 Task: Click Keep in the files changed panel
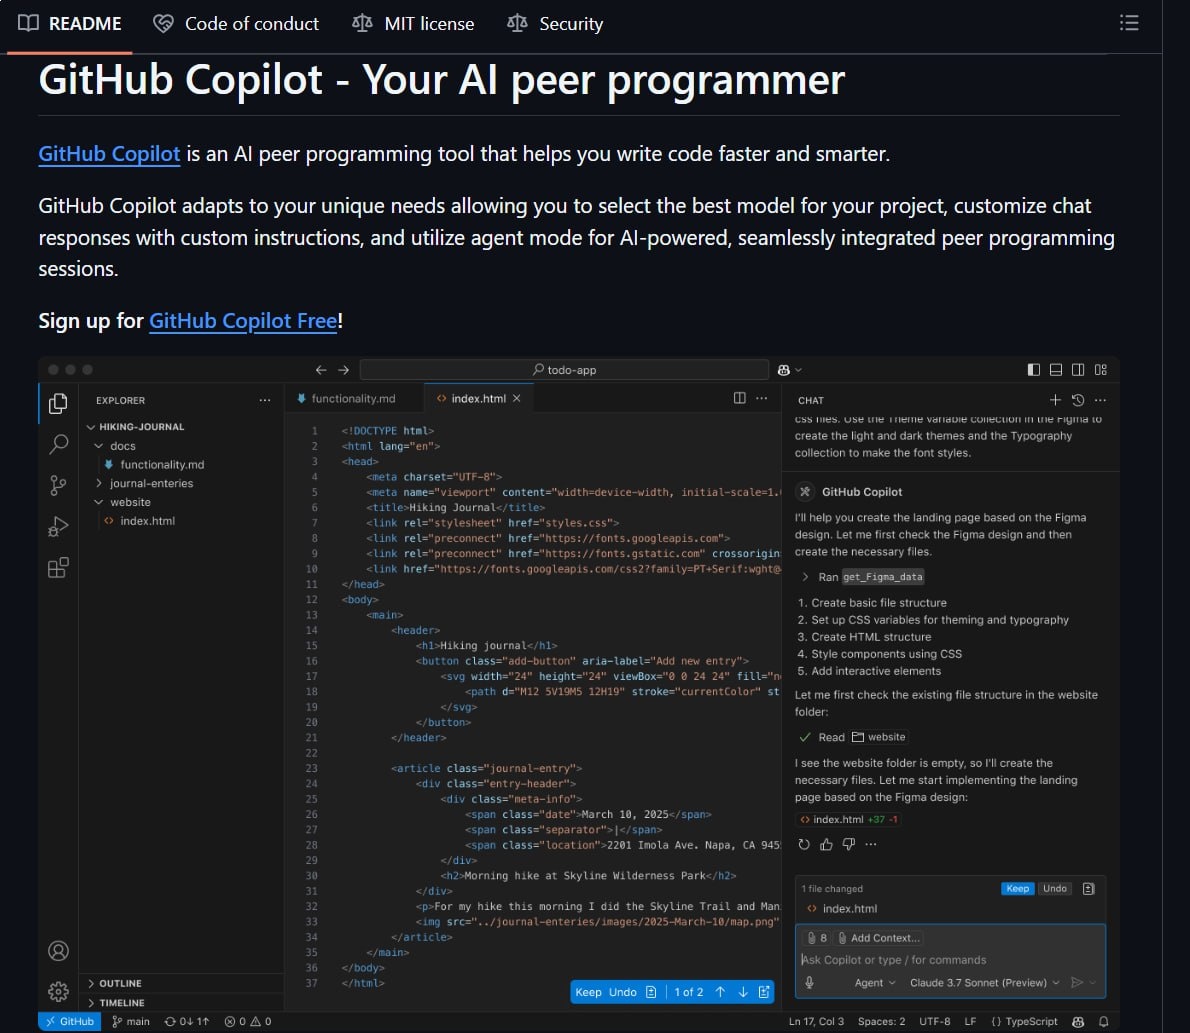pos(1018,888)
